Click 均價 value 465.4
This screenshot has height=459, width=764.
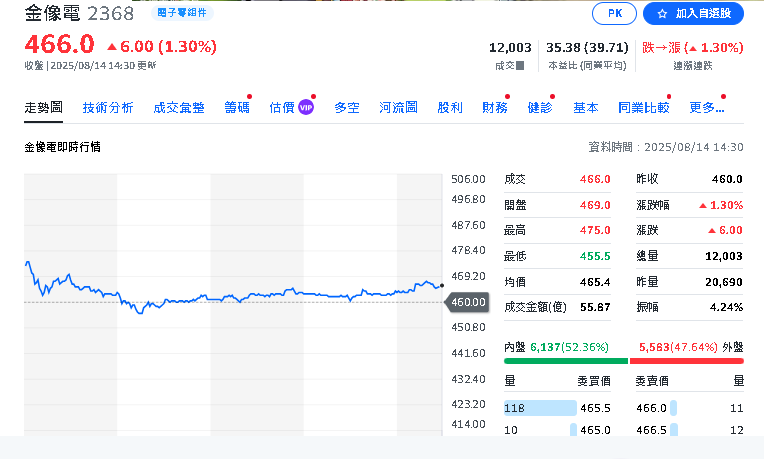coord(595,282)
